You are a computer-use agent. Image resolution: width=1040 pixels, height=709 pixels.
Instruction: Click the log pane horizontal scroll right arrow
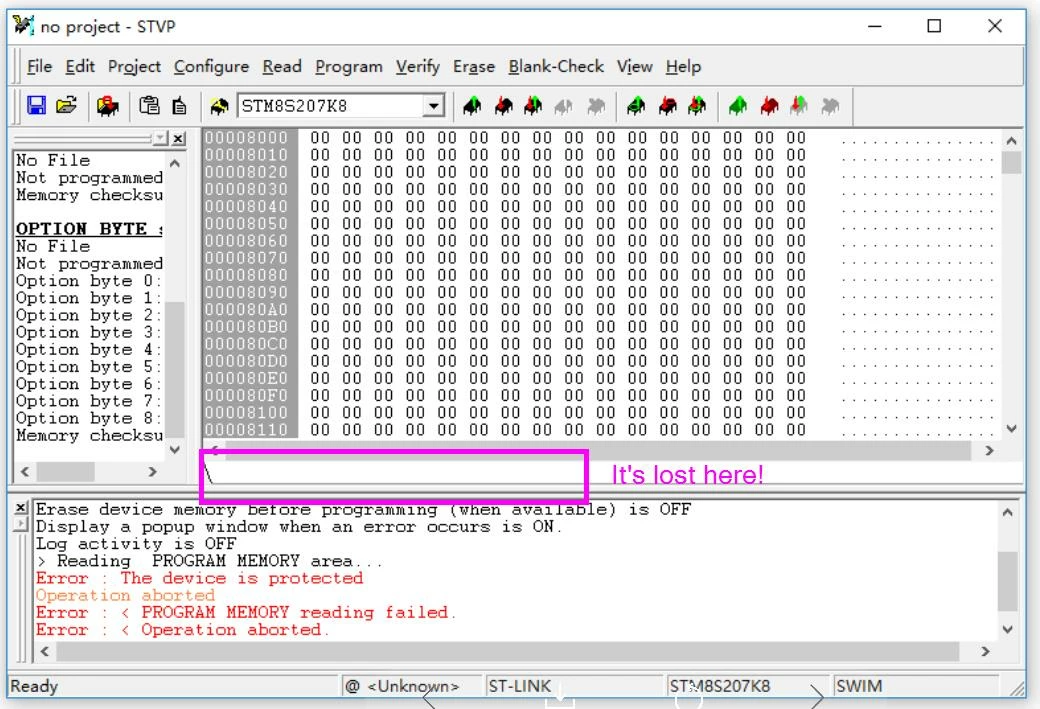985,651
